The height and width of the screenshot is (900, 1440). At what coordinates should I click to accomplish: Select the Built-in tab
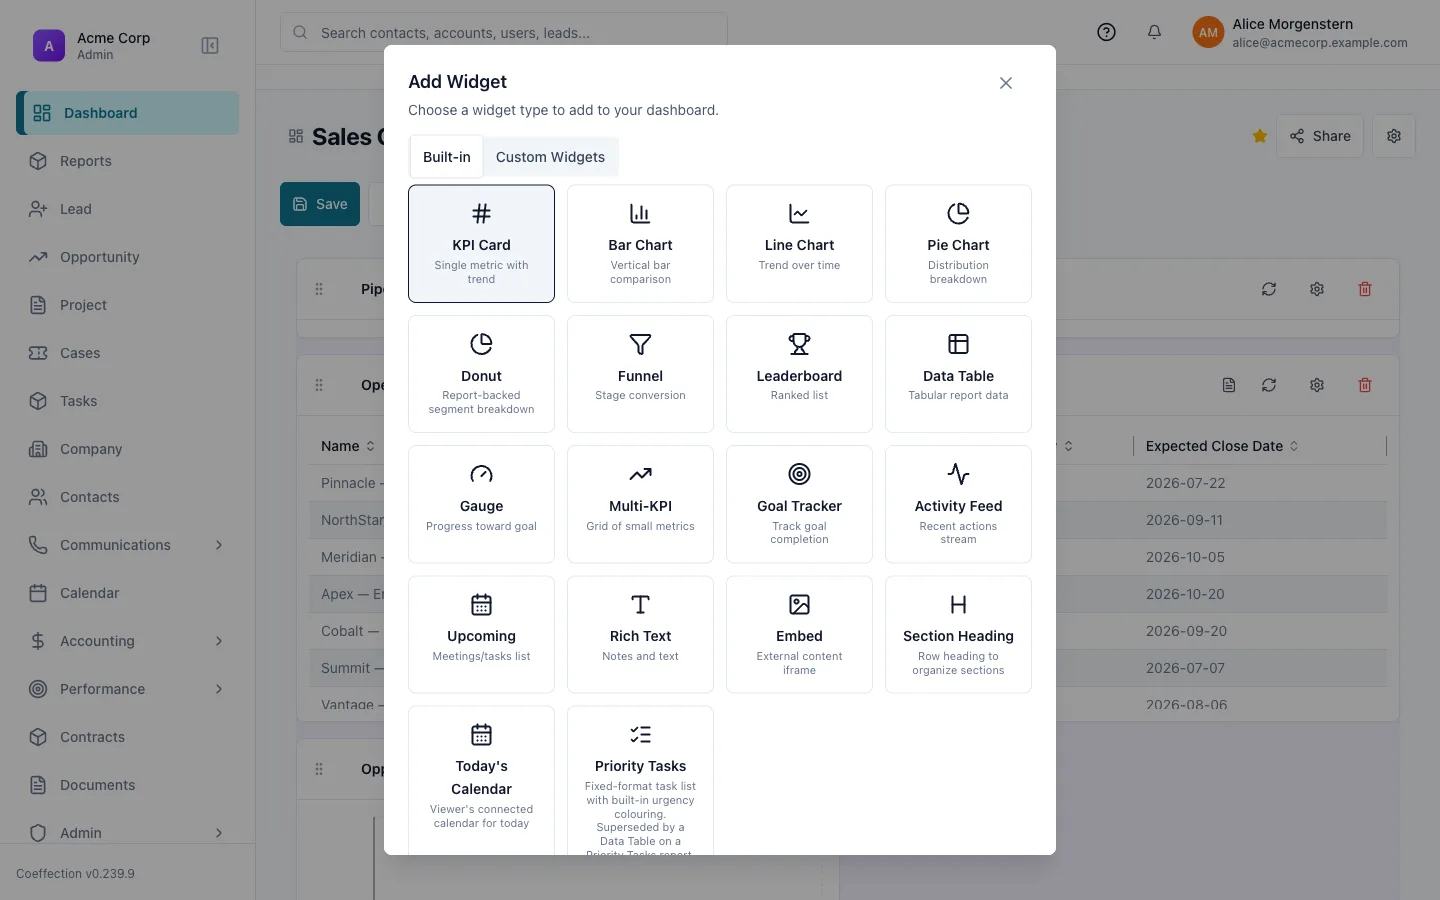447,157
